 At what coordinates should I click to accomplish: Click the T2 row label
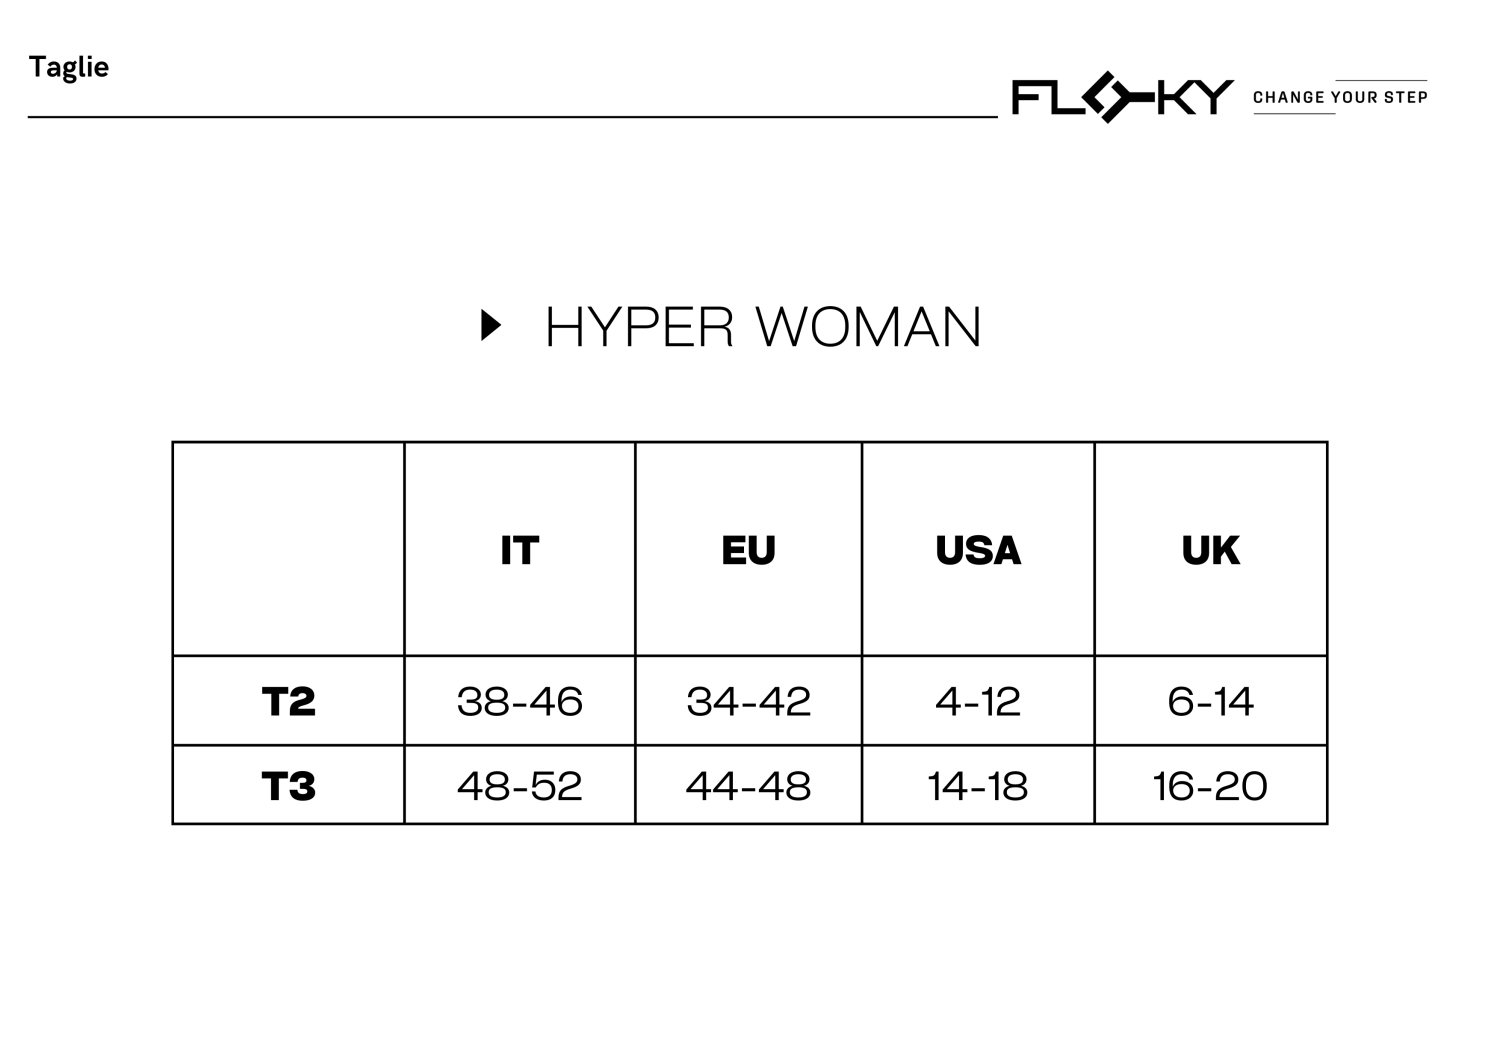tap(288, 701)
